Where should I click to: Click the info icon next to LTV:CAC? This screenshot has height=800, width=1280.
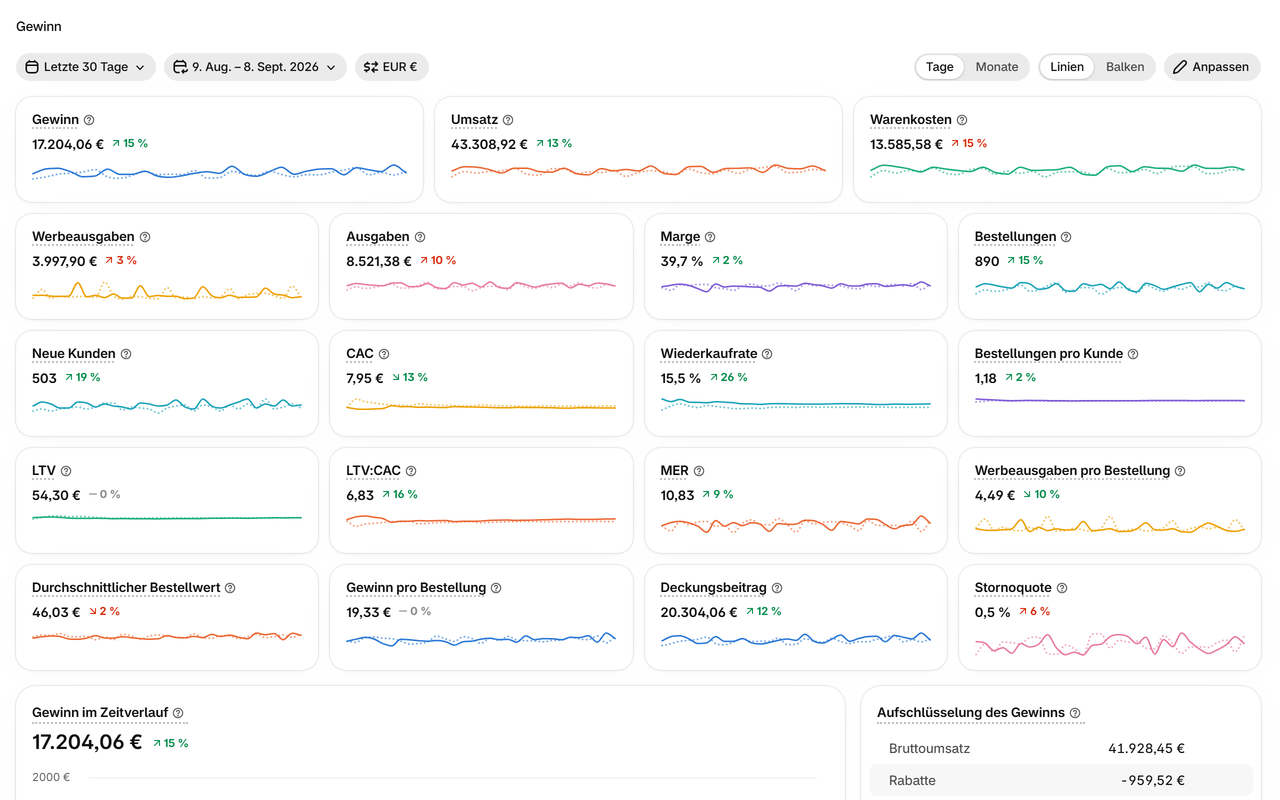(x=411, y=471)
